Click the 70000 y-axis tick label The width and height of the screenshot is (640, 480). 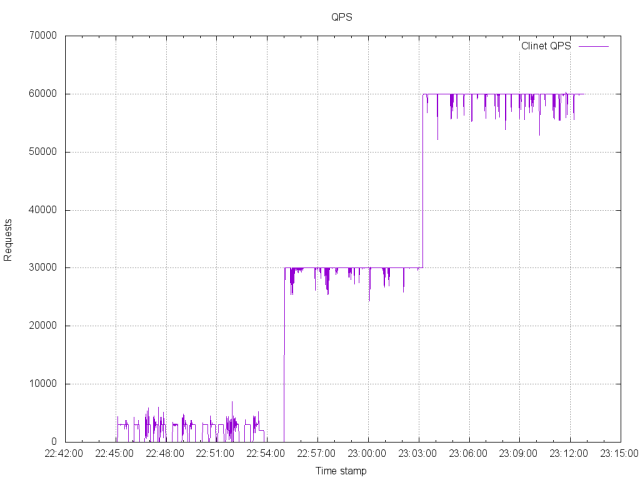43,36
